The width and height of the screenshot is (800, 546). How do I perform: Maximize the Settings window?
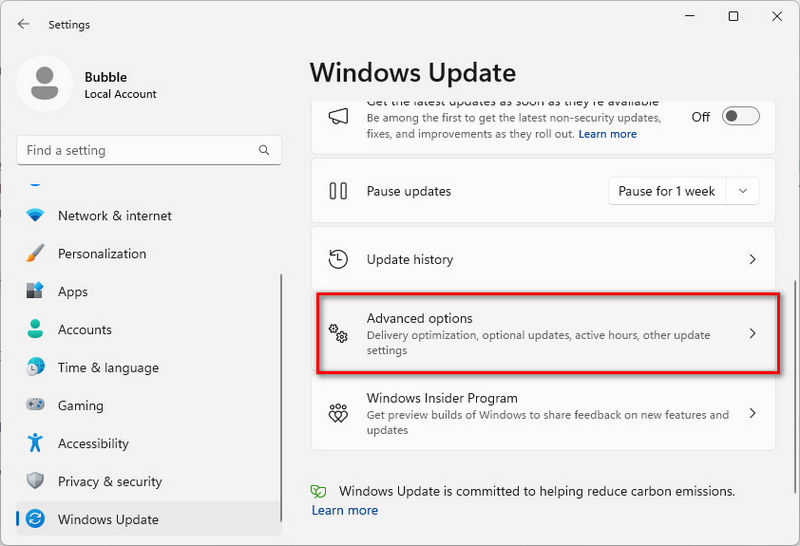(733, 16)
